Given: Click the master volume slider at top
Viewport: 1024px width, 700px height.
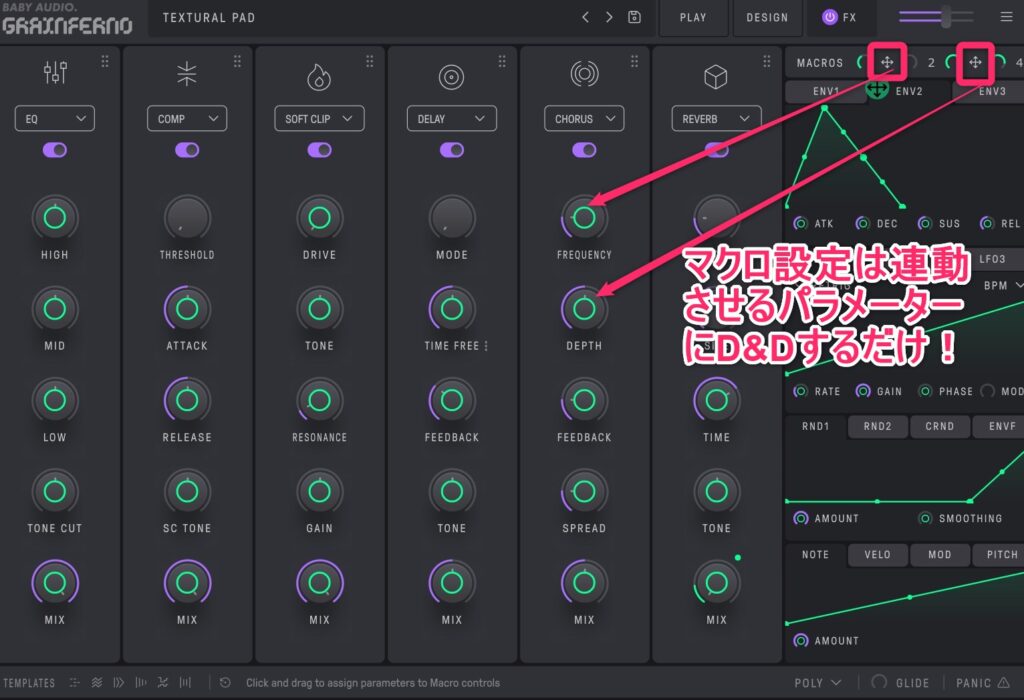Looking at the screenshot, I should 936,16.
